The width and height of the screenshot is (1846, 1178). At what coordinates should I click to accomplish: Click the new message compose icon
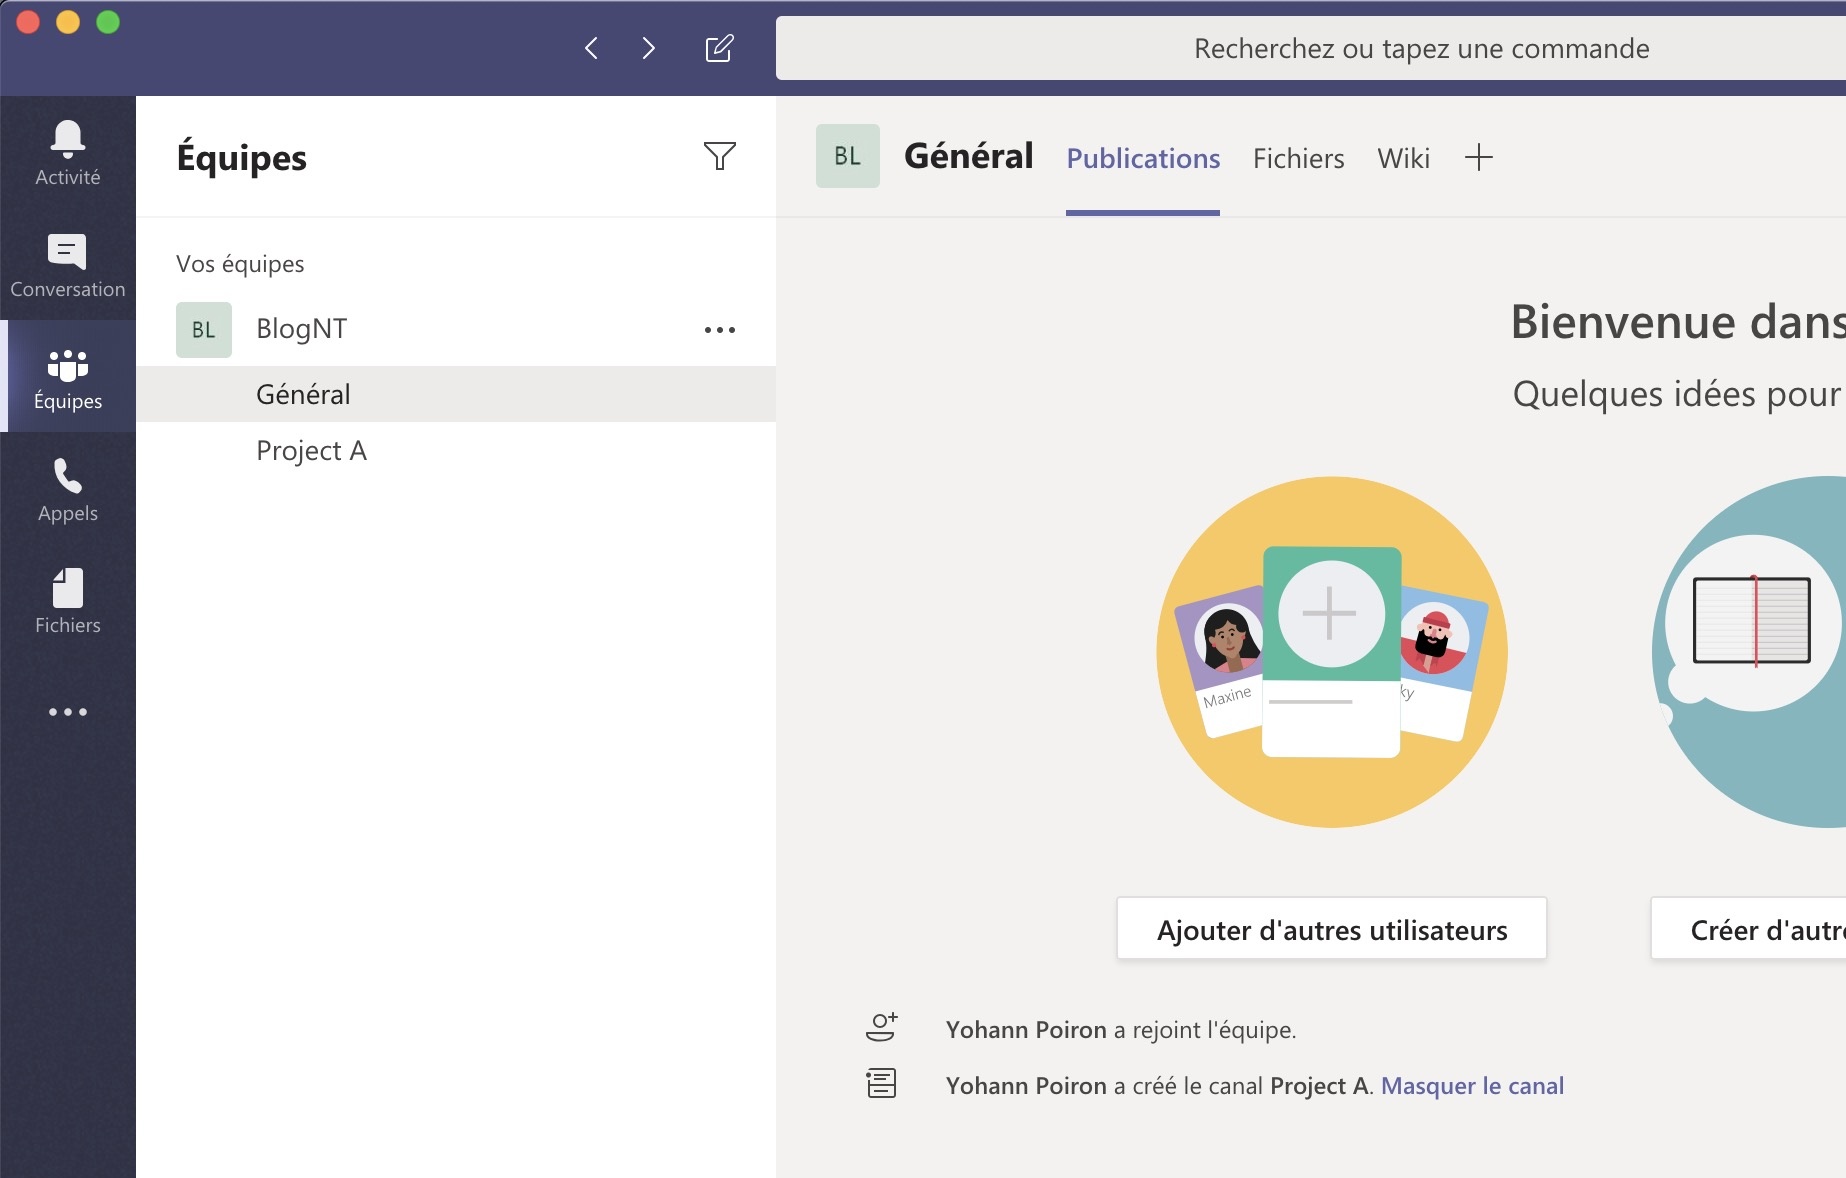(x=719, y=48)
